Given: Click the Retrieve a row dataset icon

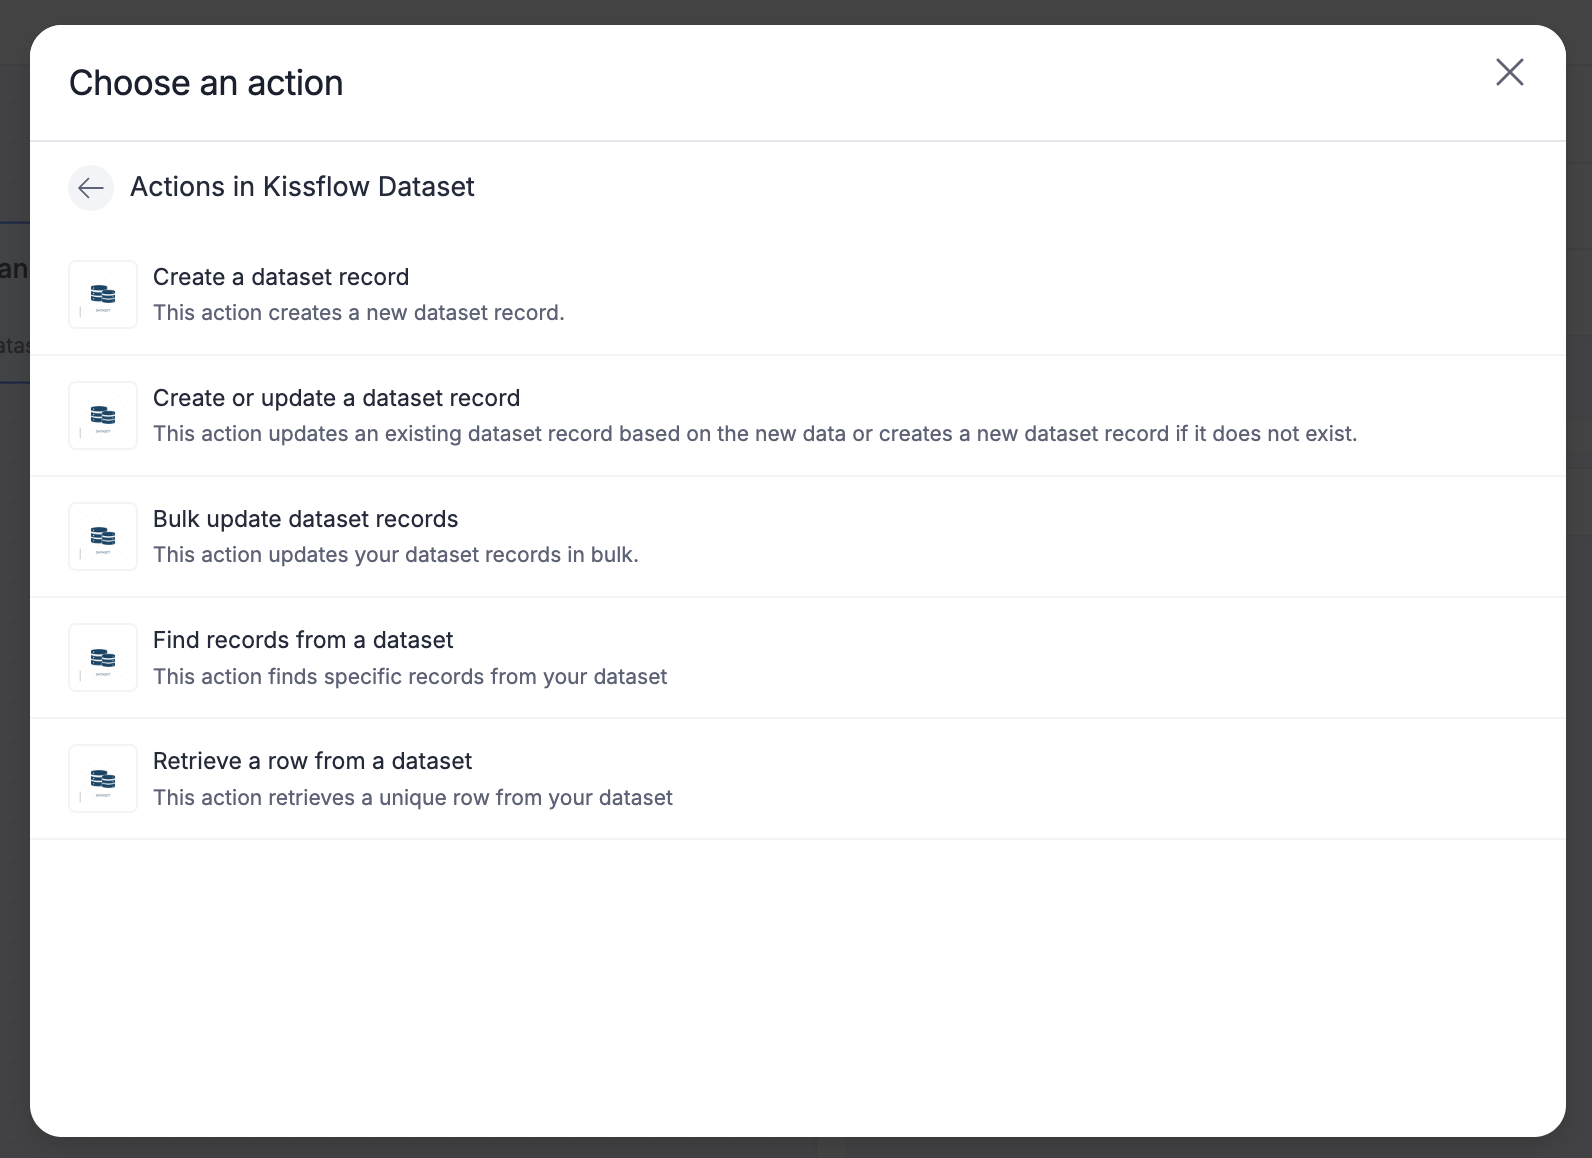Looking at the screenshot, I should click(103, 779).
